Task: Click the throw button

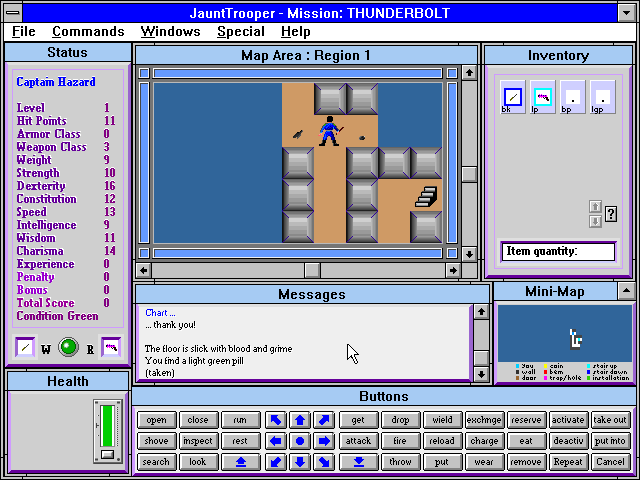Action: coord(400,462)
